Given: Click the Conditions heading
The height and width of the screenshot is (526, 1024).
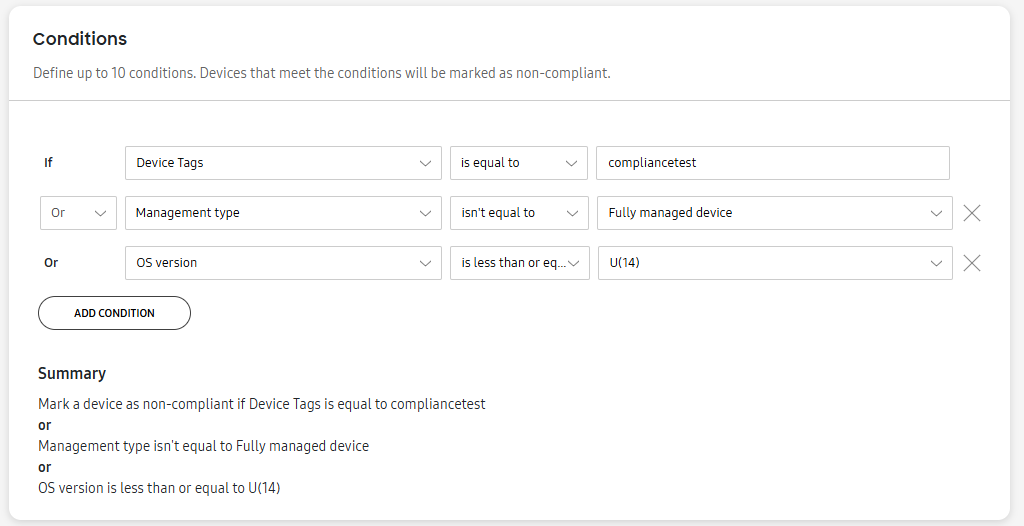Looking at the screenshot, I should pyautogui.click(x=80, y=39).
